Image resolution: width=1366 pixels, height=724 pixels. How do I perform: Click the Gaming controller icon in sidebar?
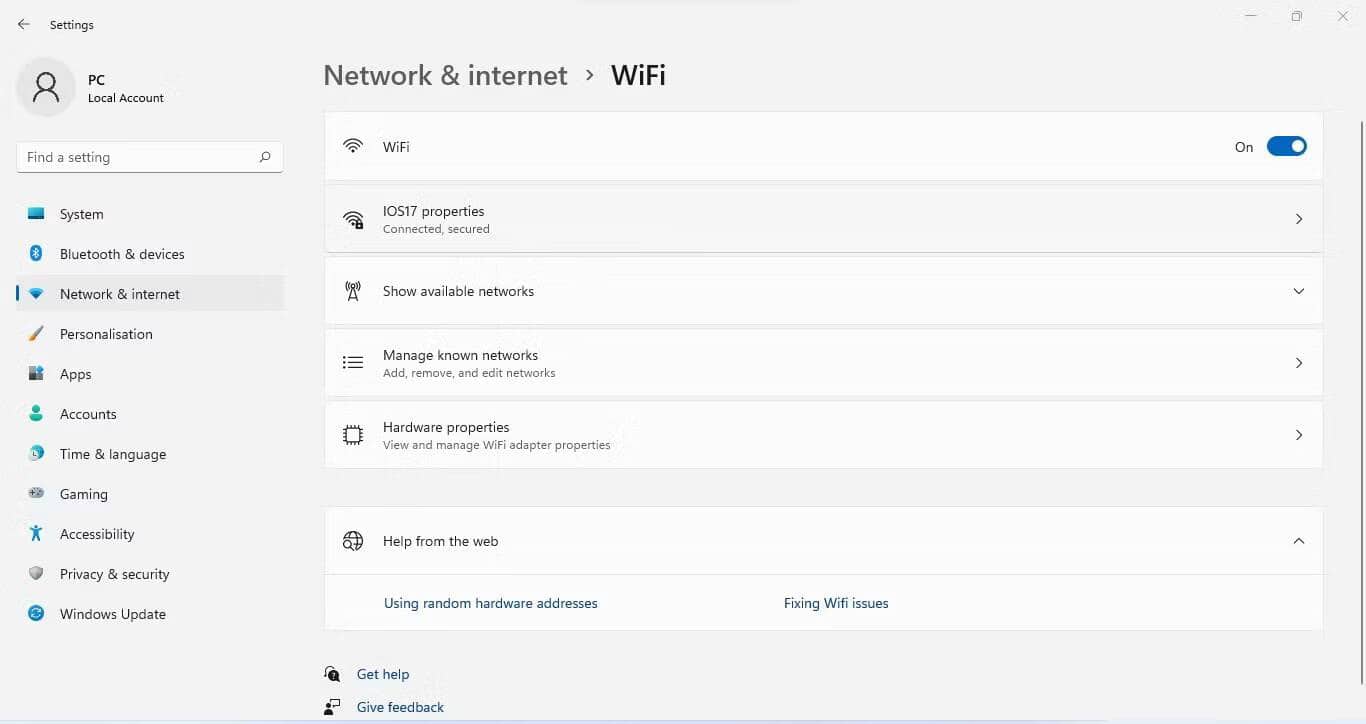tap(36, 493)
